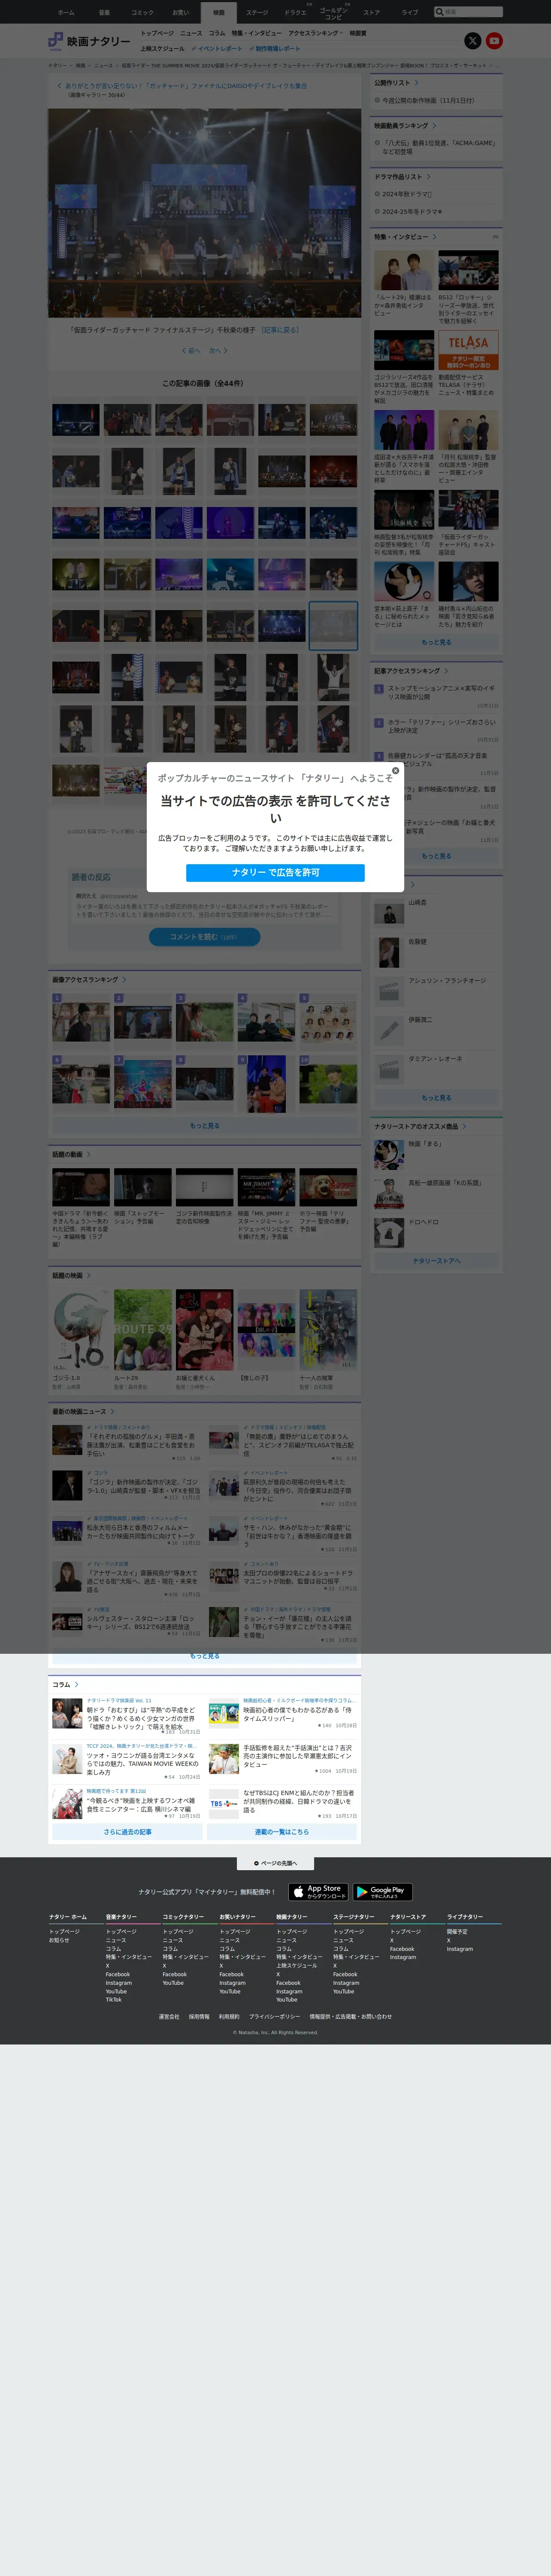Open 採用情報 footer link
The width and height of the screenshot is (551, 2576).
point(199,2017)
